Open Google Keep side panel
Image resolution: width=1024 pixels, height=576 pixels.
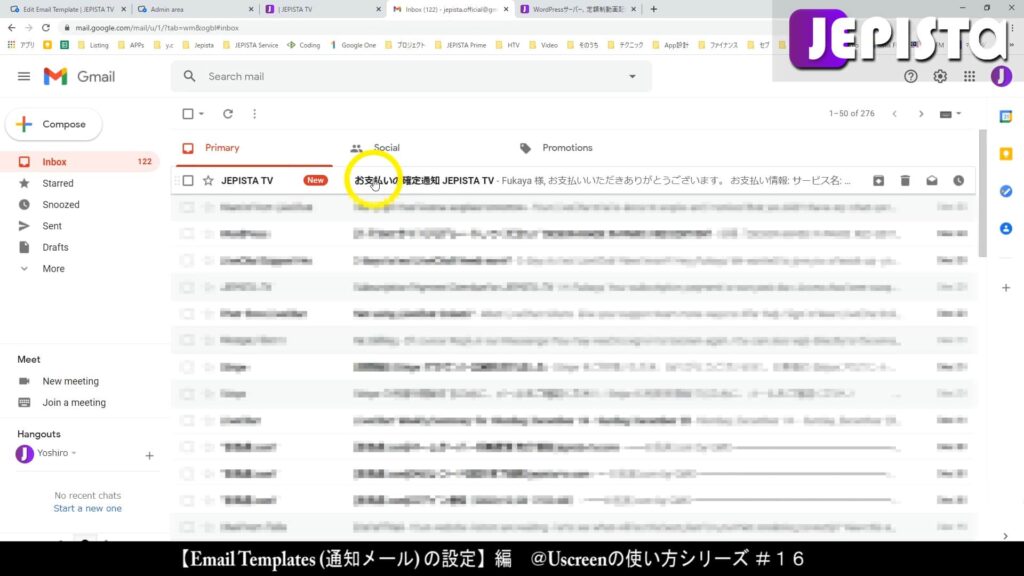(1006, 153)
